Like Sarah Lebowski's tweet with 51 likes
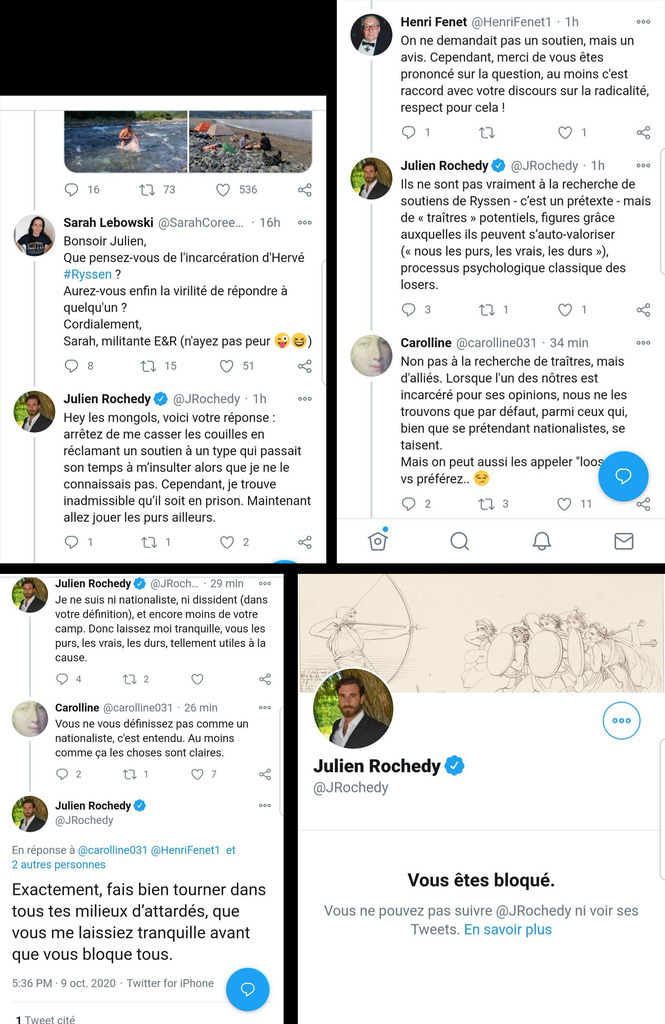 (226, 366)
